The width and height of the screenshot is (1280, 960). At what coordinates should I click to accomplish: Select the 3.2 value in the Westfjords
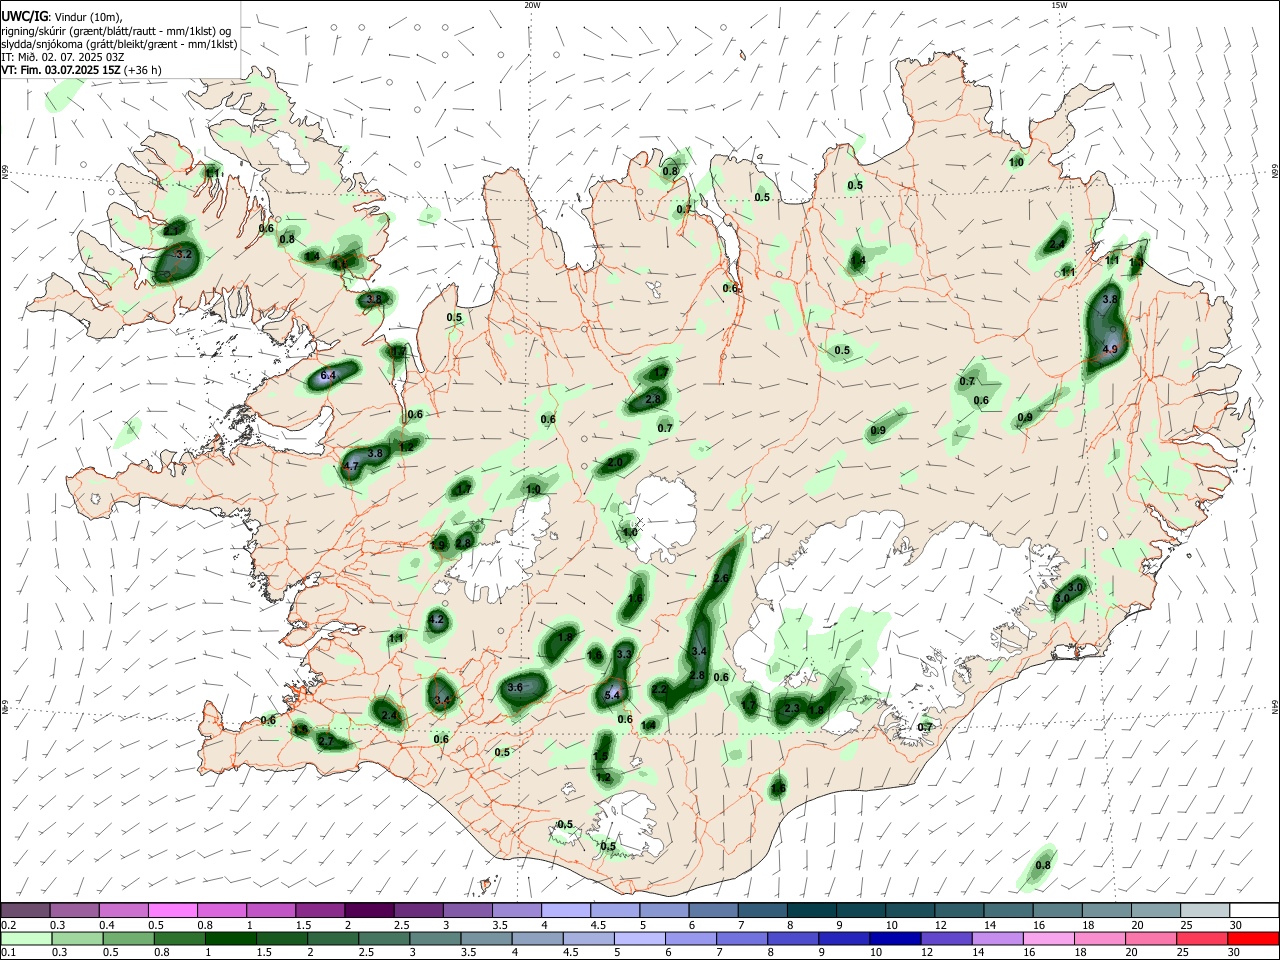click(x=184, y=255)
